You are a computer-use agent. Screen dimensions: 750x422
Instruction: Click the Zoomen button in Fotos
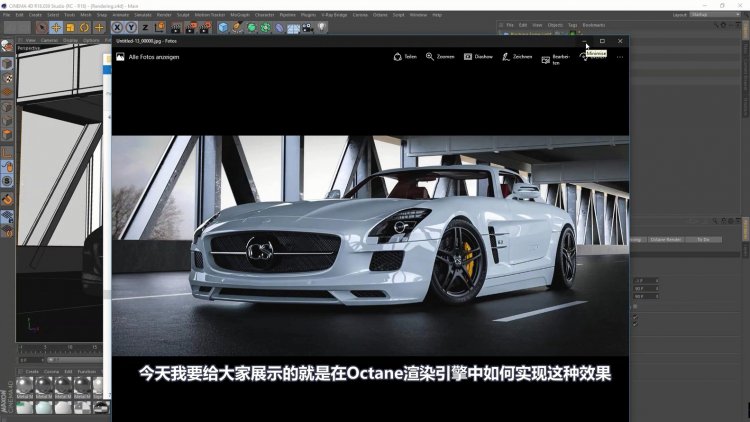coord(440,56)
